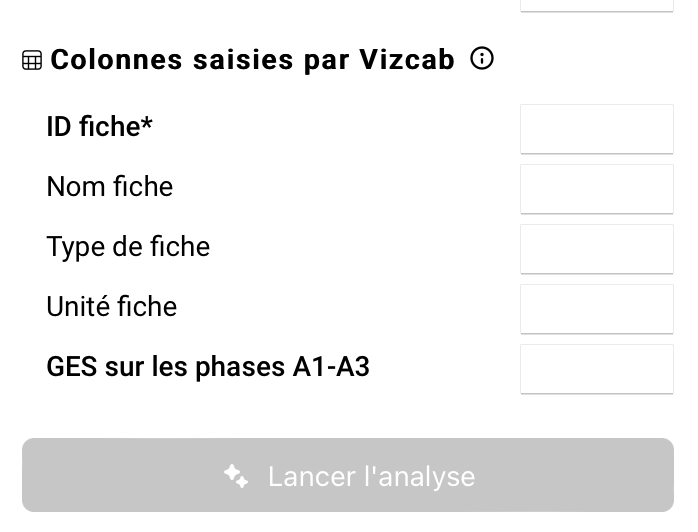698x532 pixels.
Task: Click the A1-A3 text in the GES label
Action: coord(331,367)
